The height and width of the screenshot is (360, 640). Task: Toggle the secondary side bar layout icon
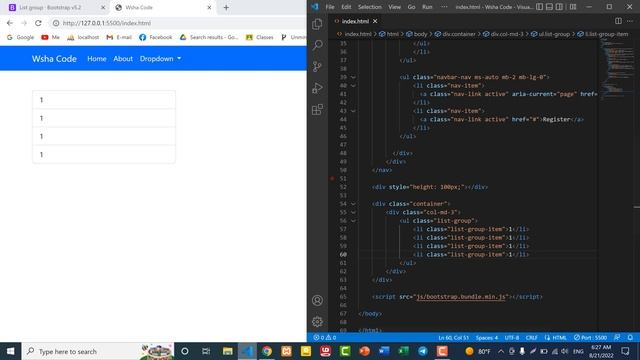(559, 7)
